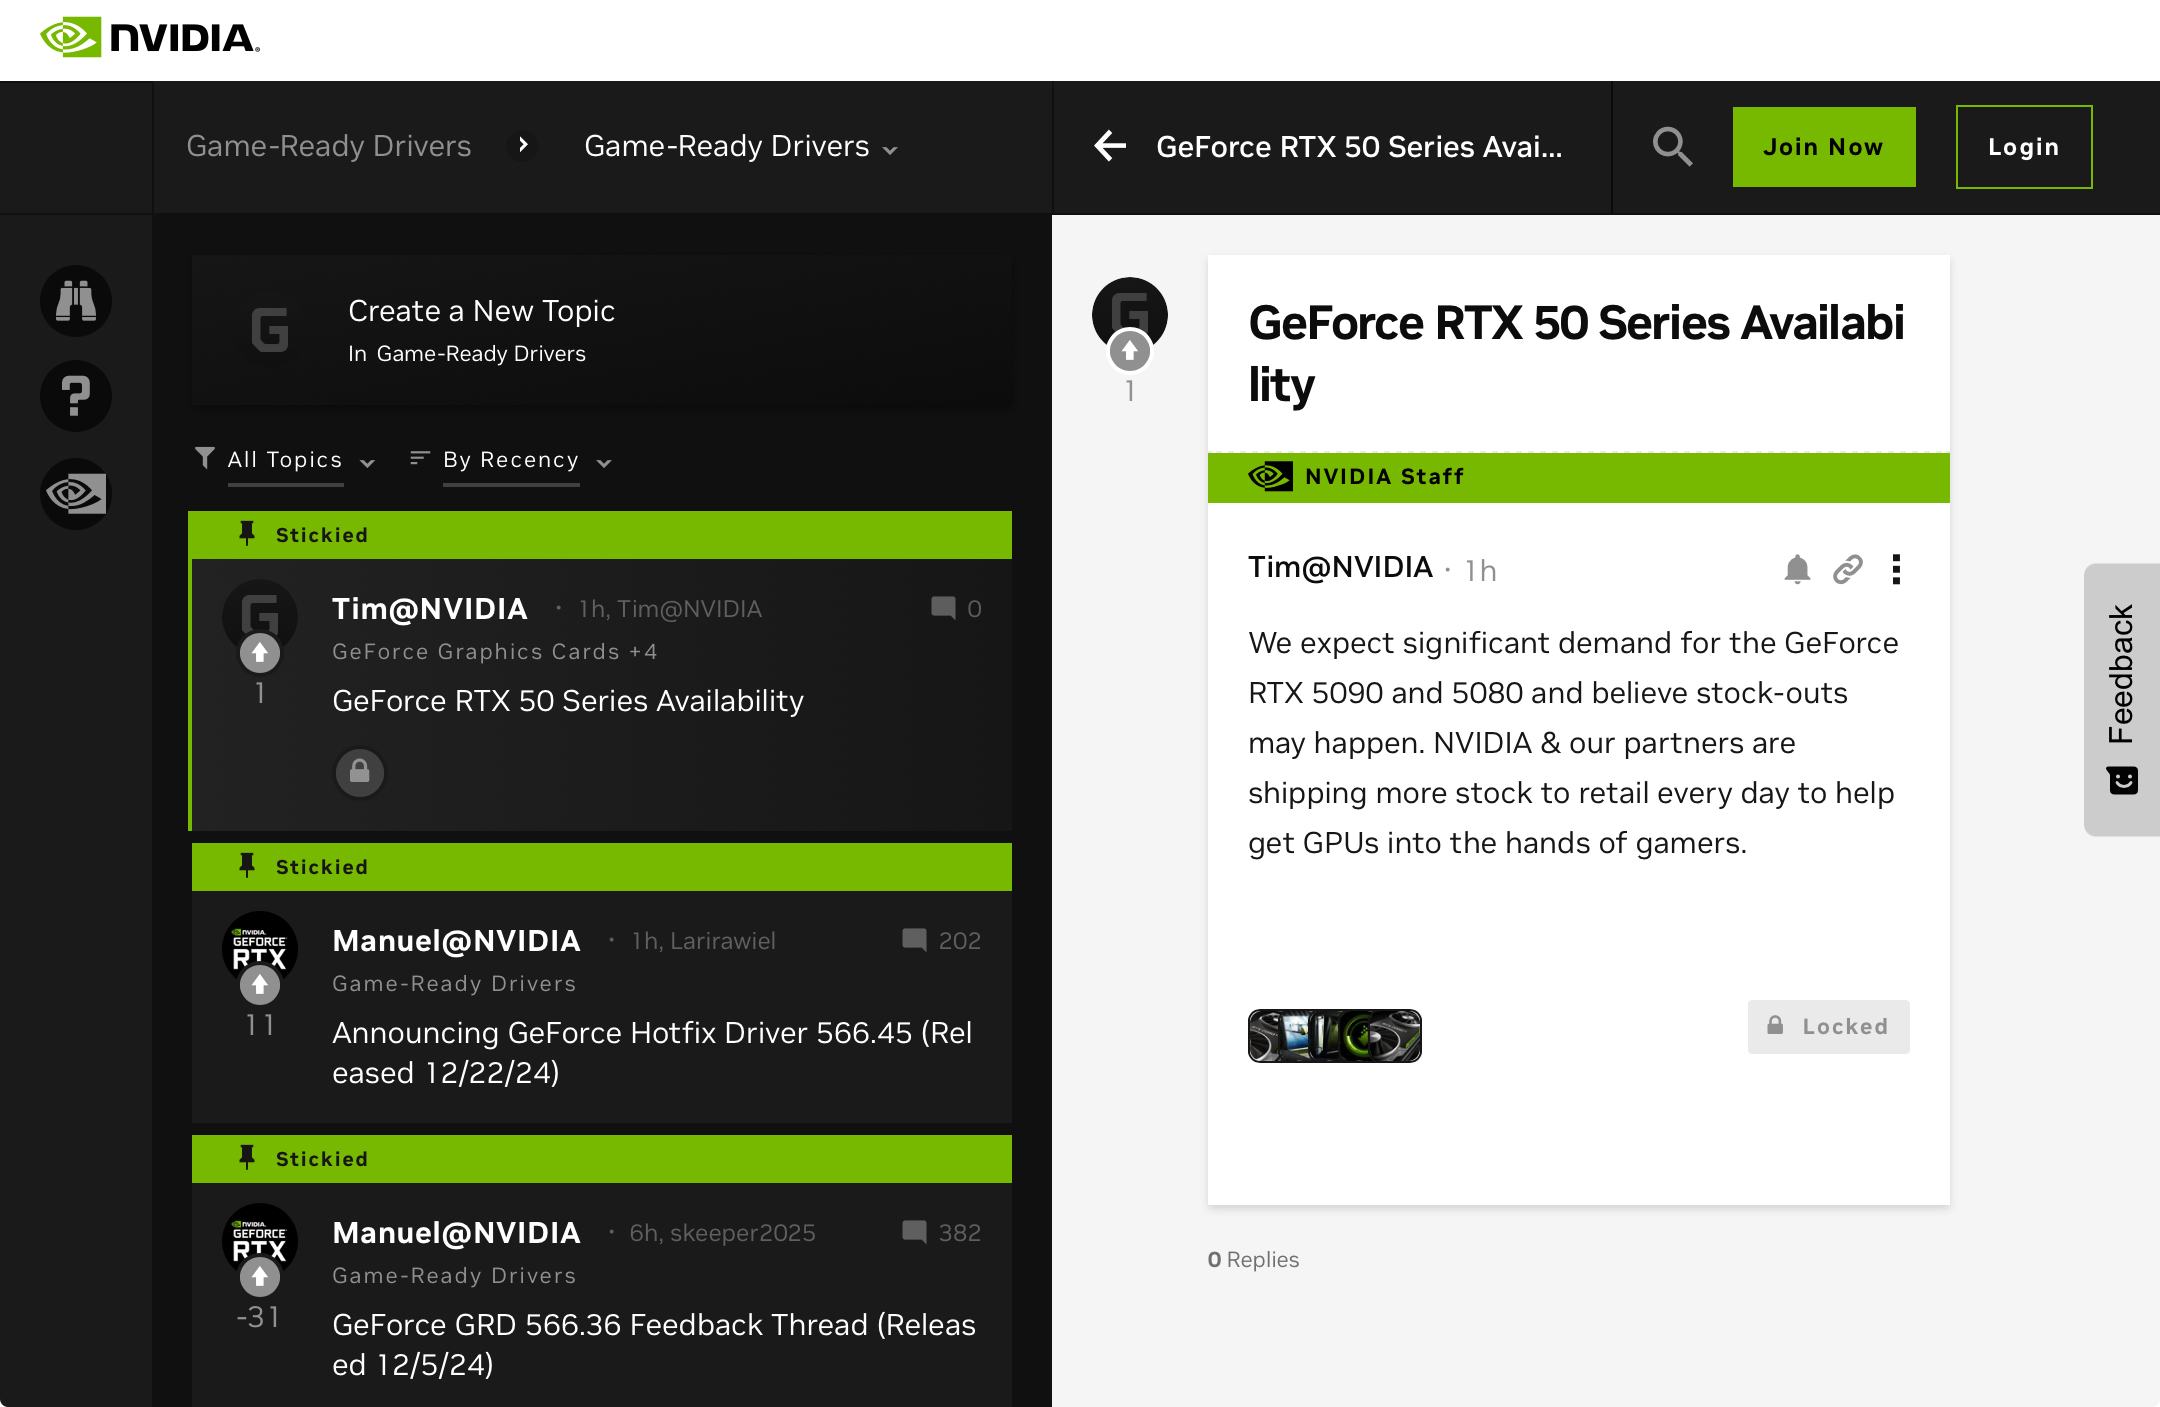Click Manuel@NVIDIA author on GRD 566.36 topic

456,1232
